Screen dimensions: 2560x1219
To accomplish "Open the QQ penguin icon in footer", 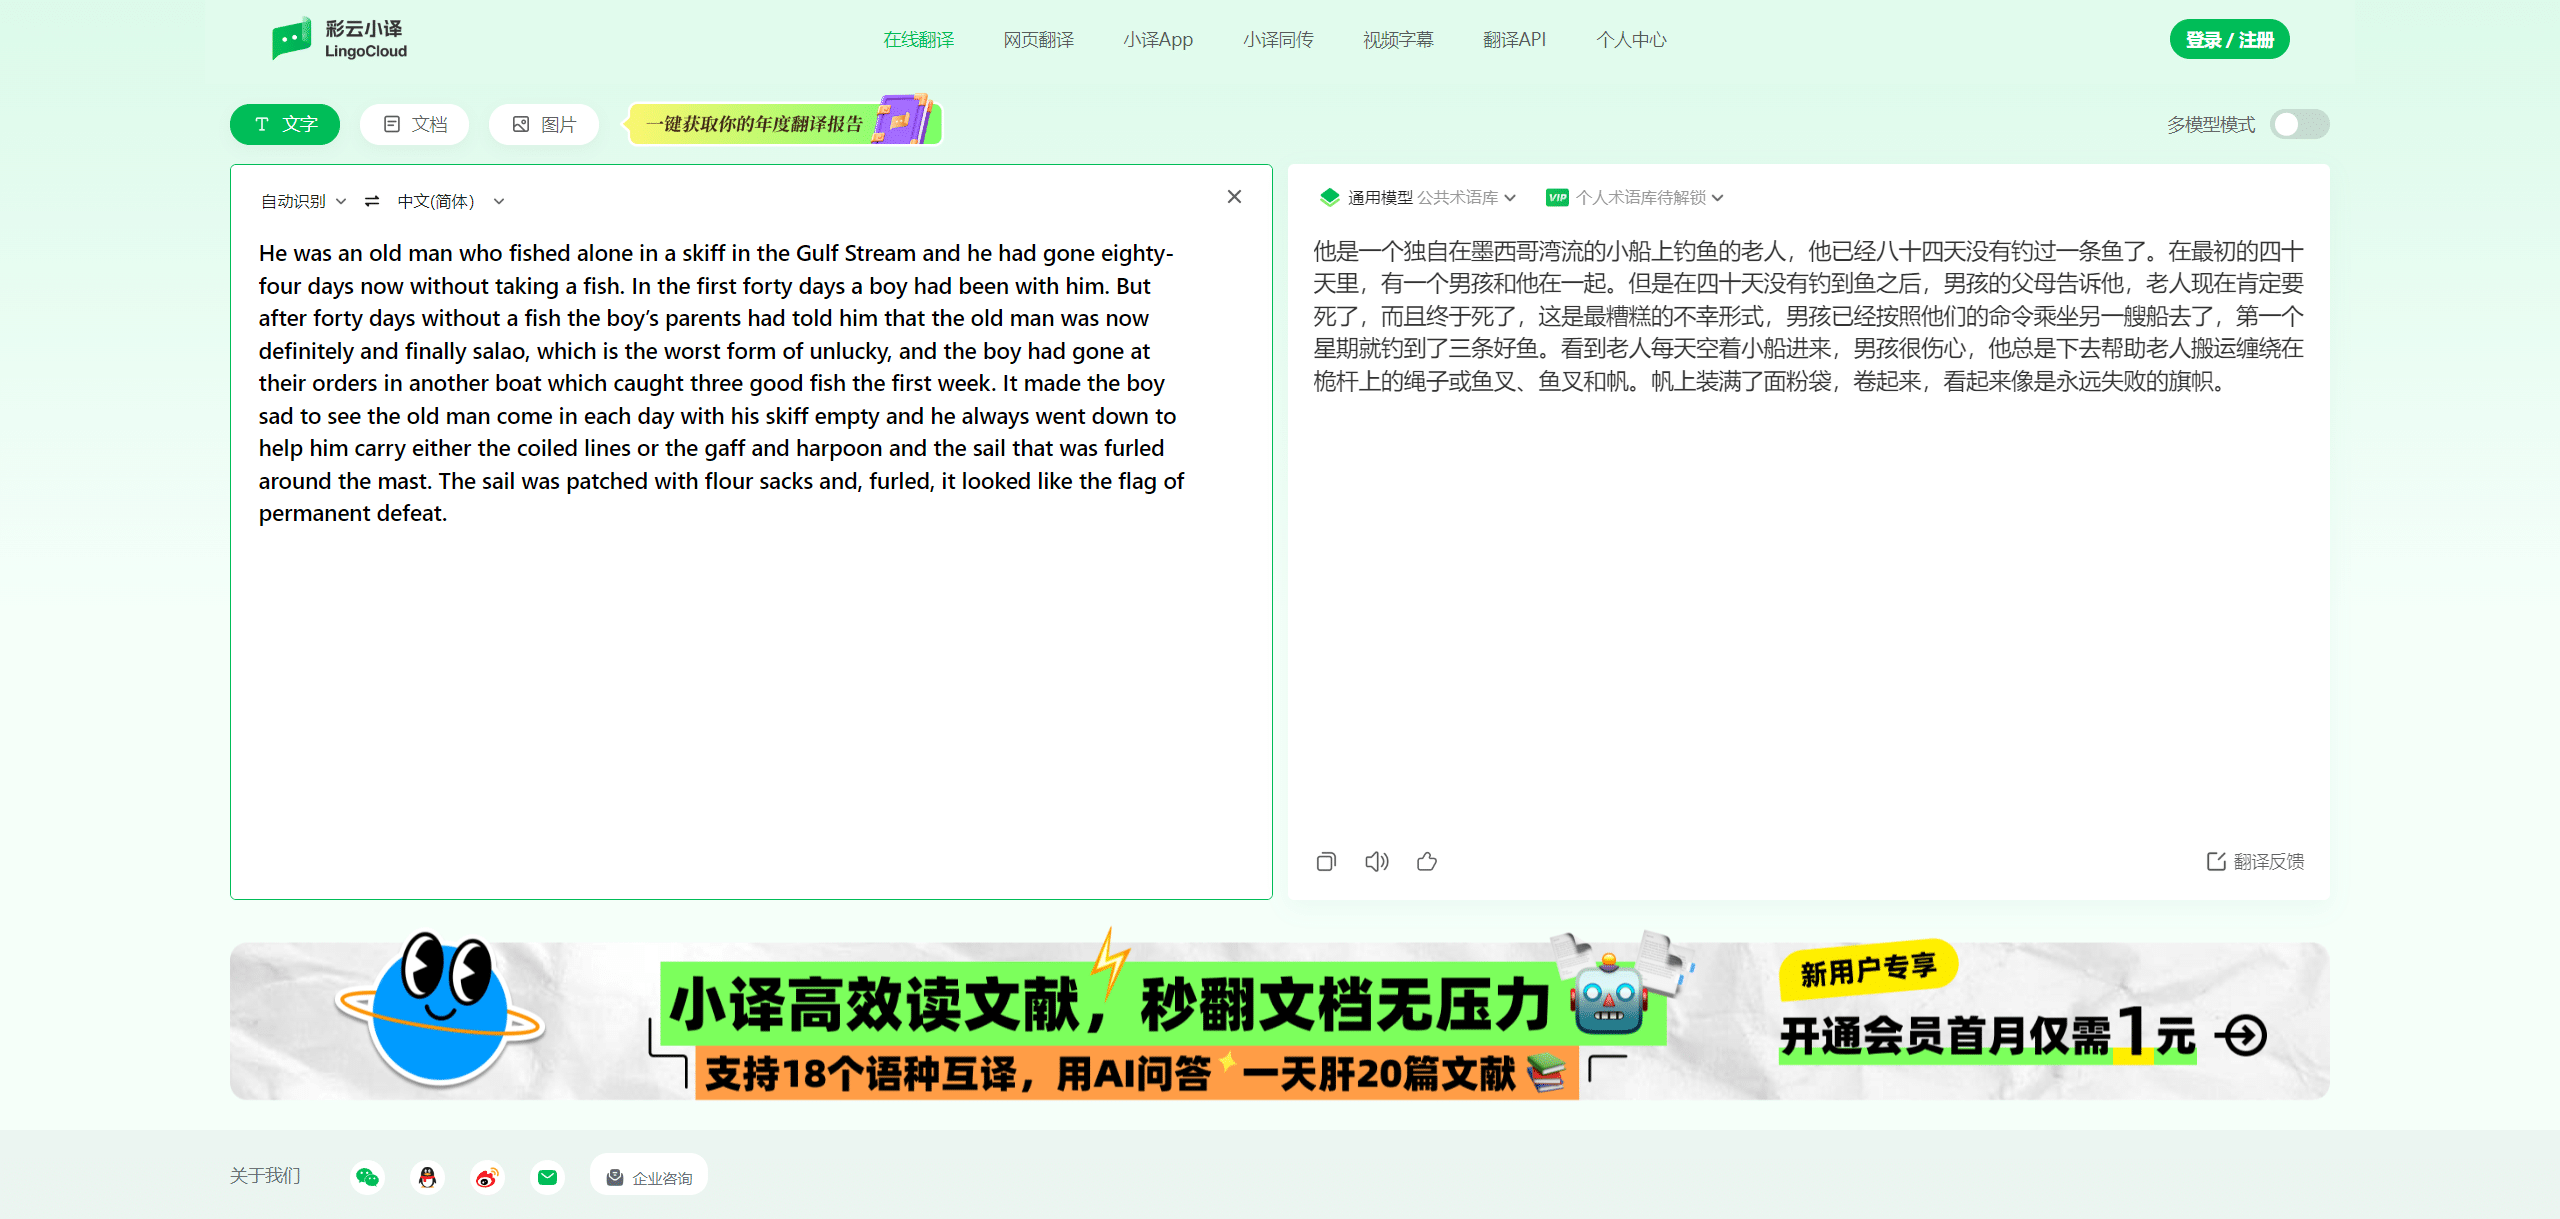I will tap(427, 1177).
